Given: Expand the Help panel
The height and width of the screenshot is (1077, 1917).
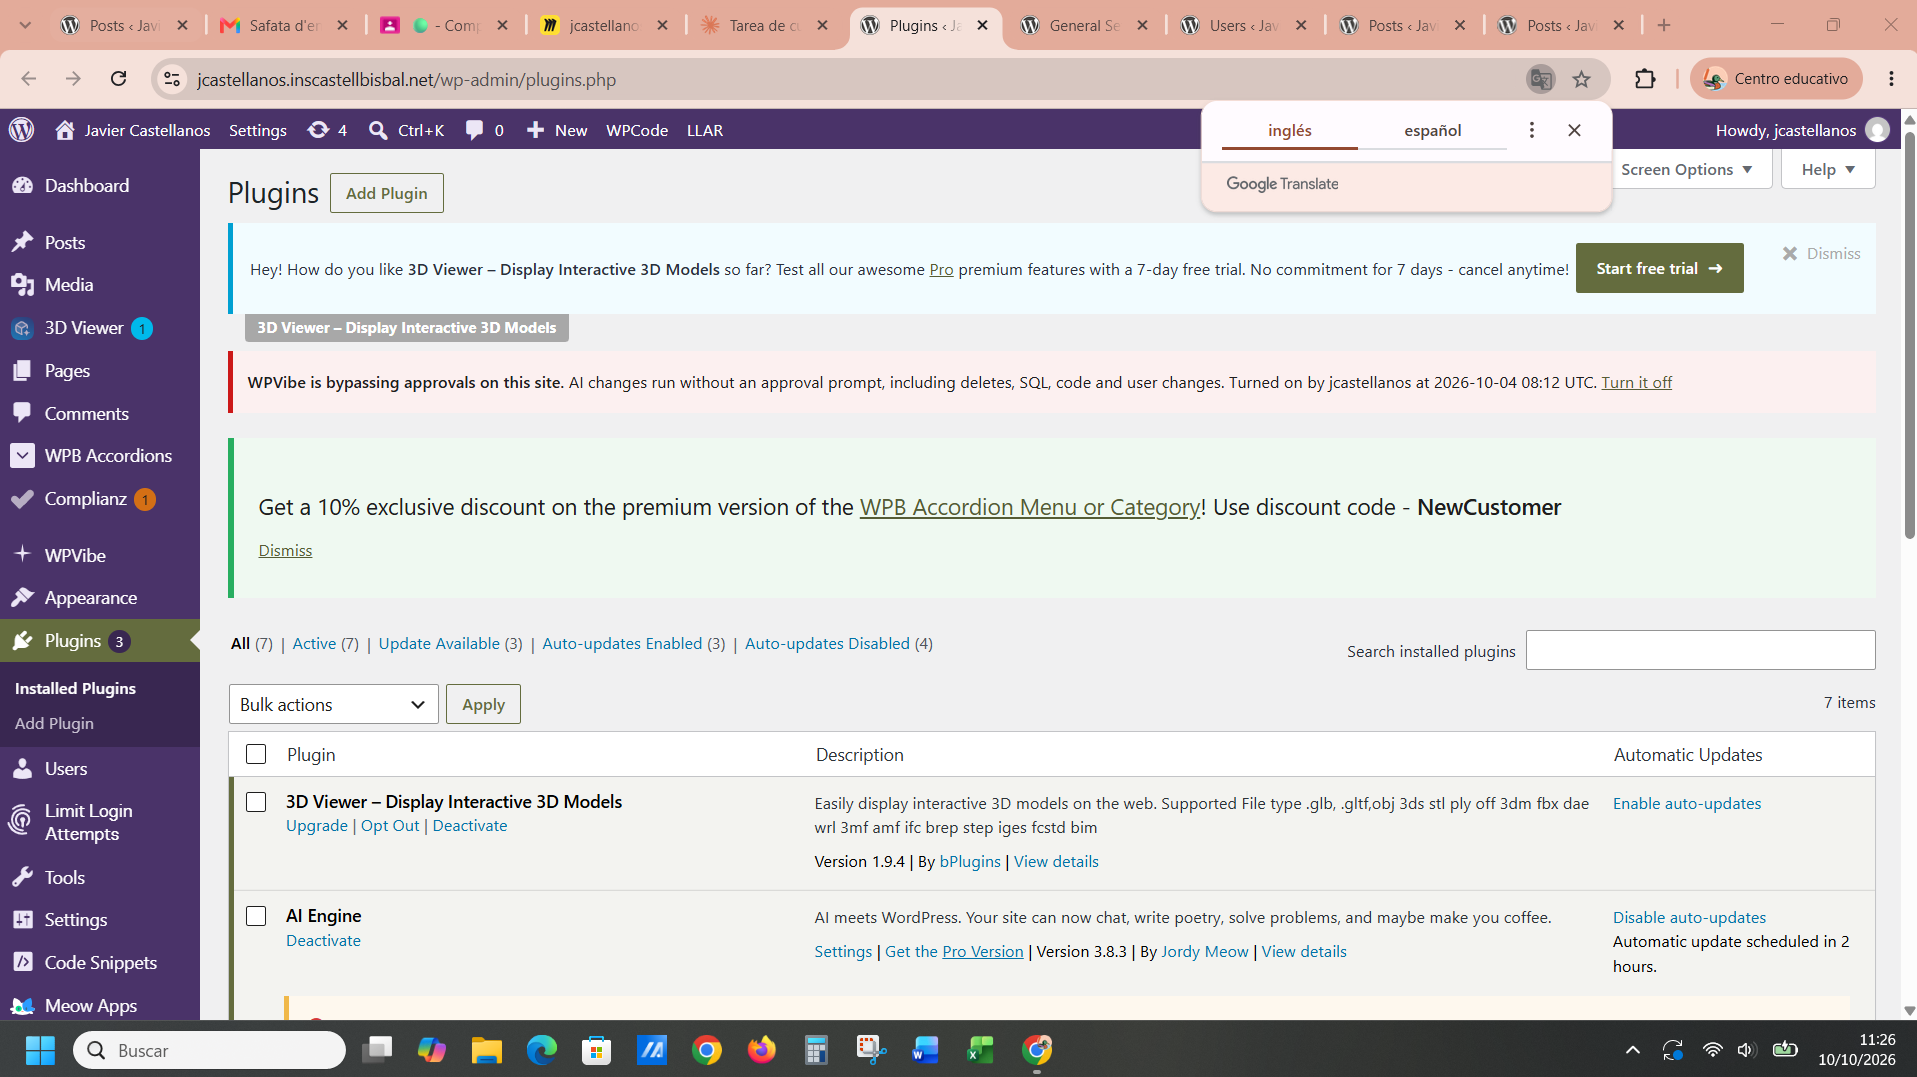Looking at the screenshot, I should tap(1828, 169).
